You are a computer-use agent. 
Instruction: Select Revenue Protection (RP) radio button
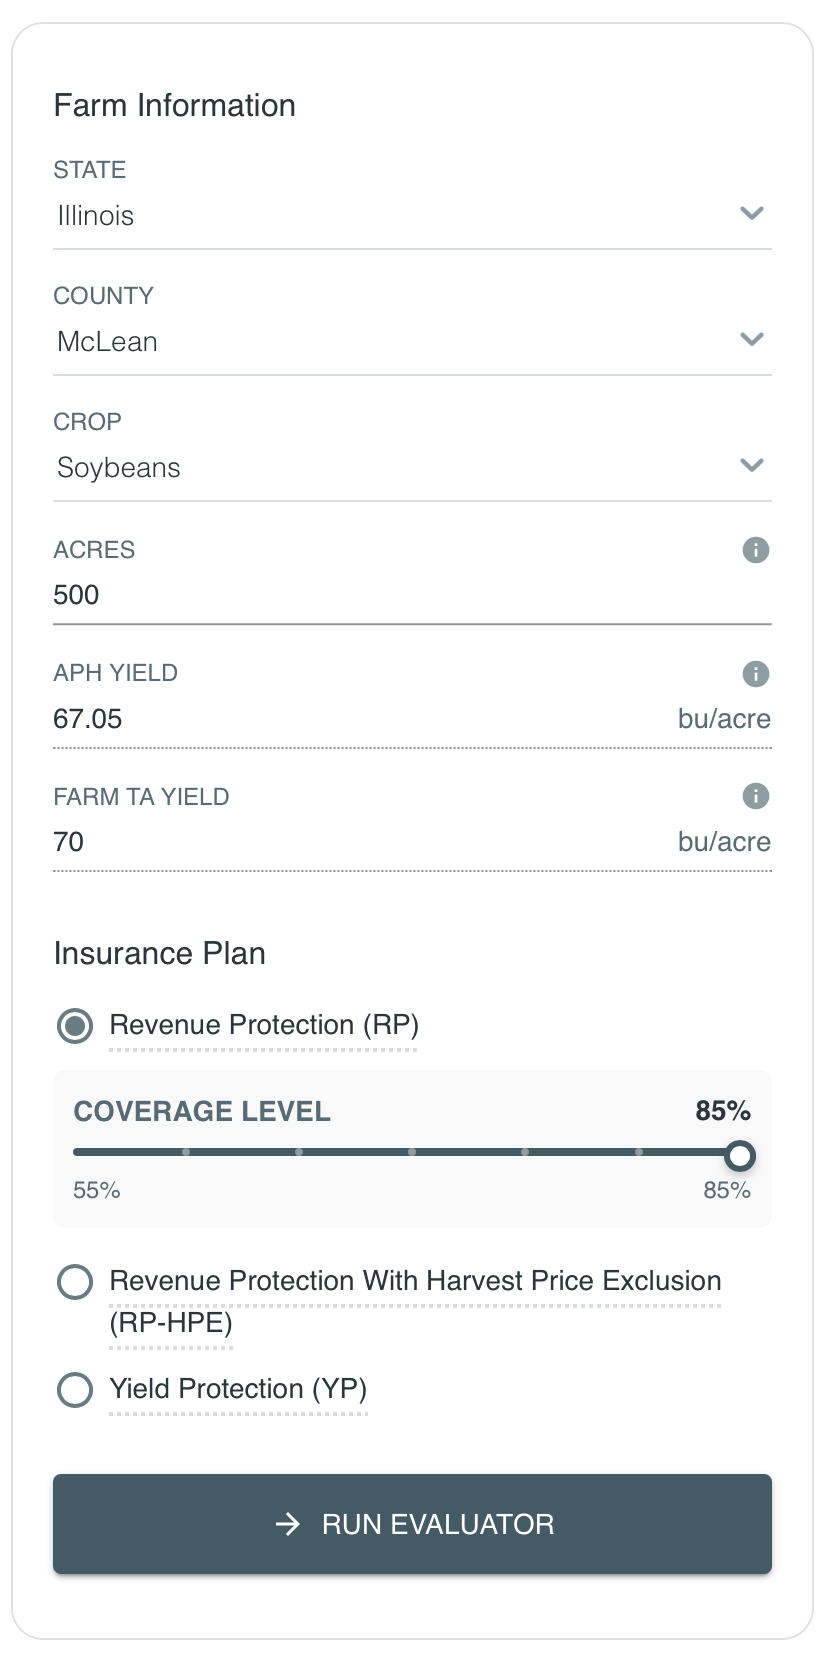pyautogui.click(x=75, y=1026)
